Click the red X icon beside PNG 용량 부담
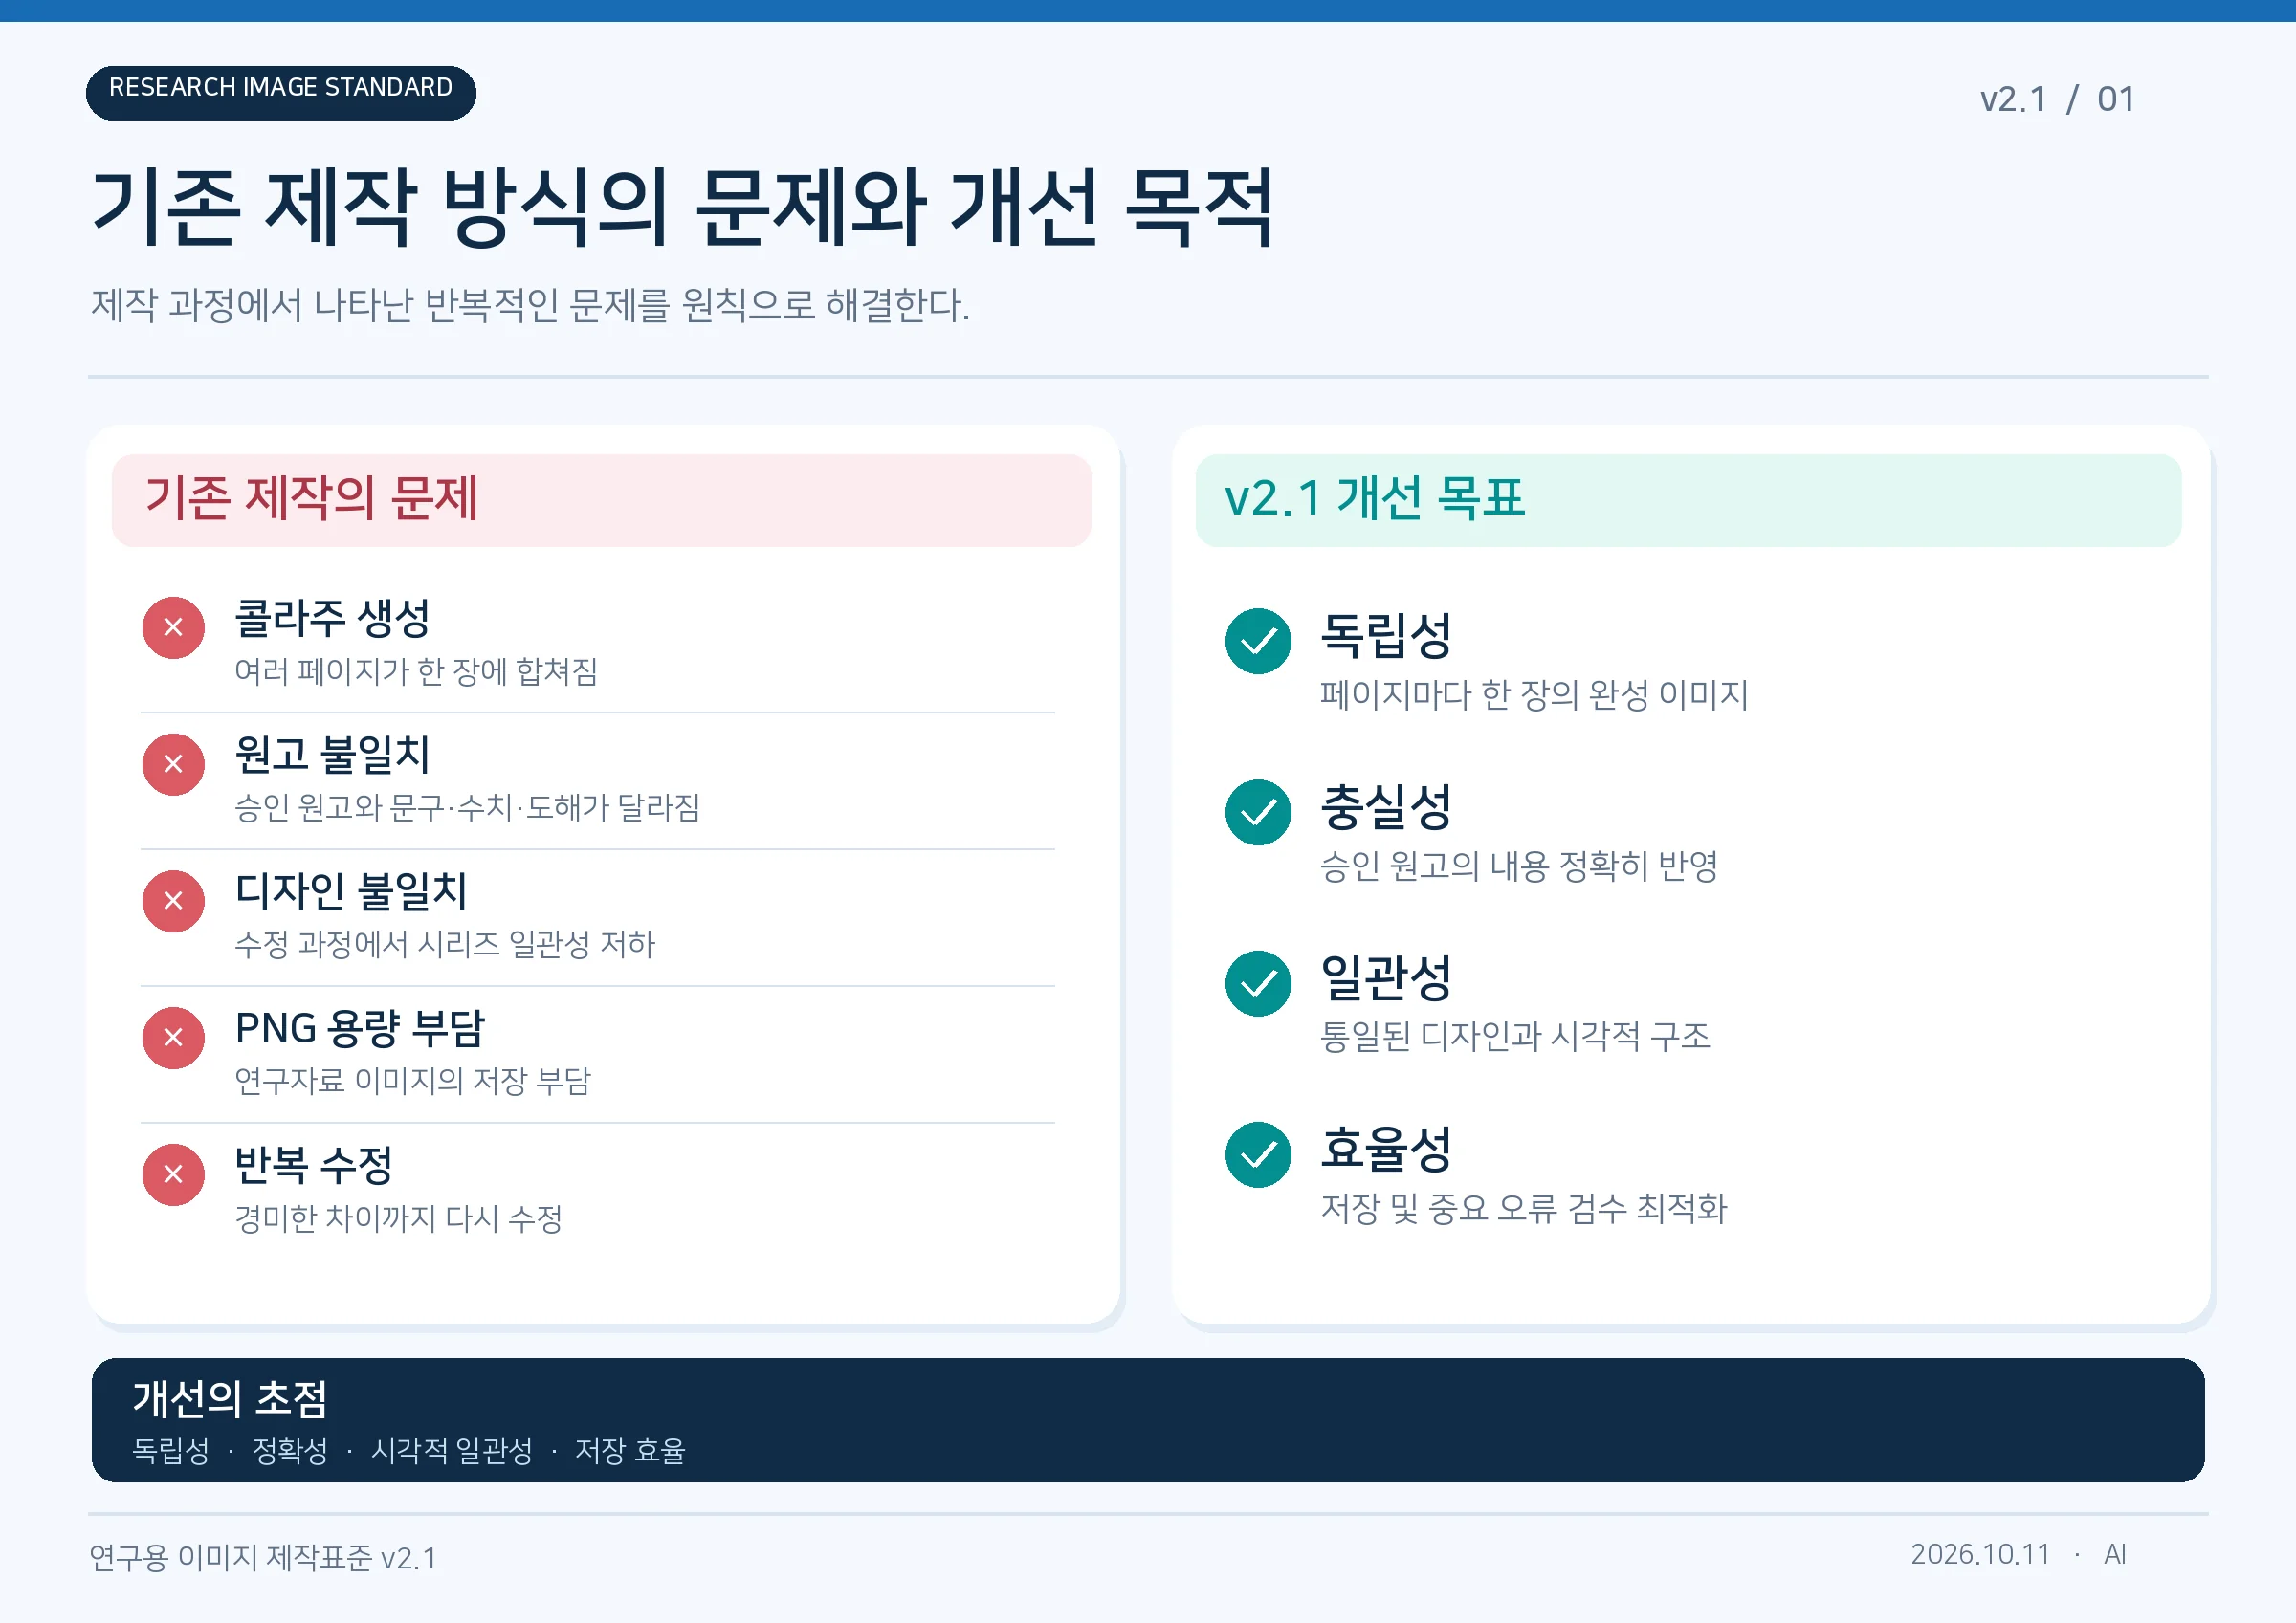 tap(173, 1038)
